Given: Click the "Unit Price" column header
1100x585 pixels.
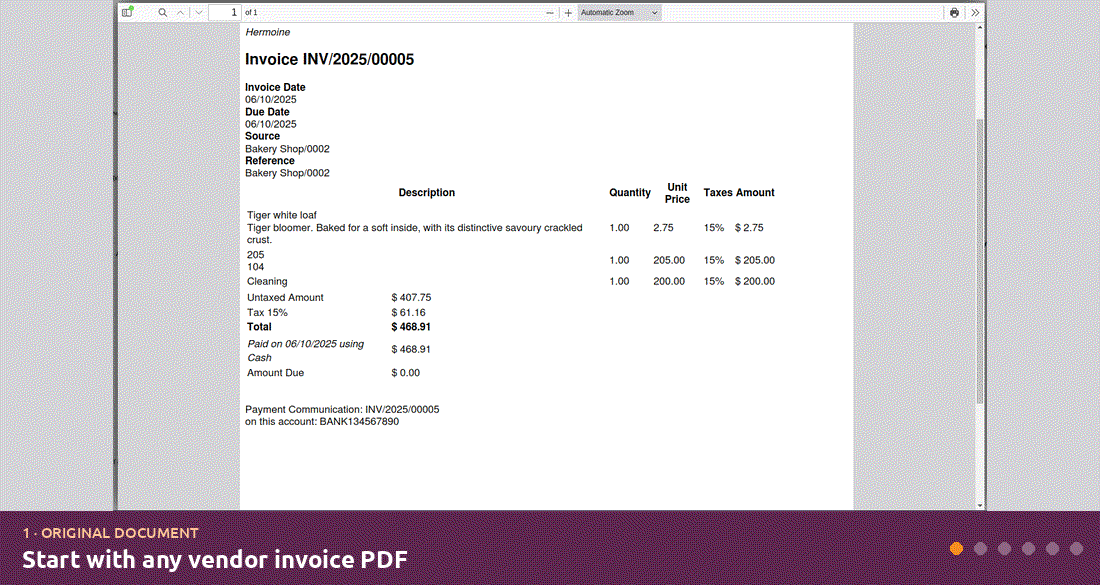Looking at the screenshot, I should [x=678, y=193].
